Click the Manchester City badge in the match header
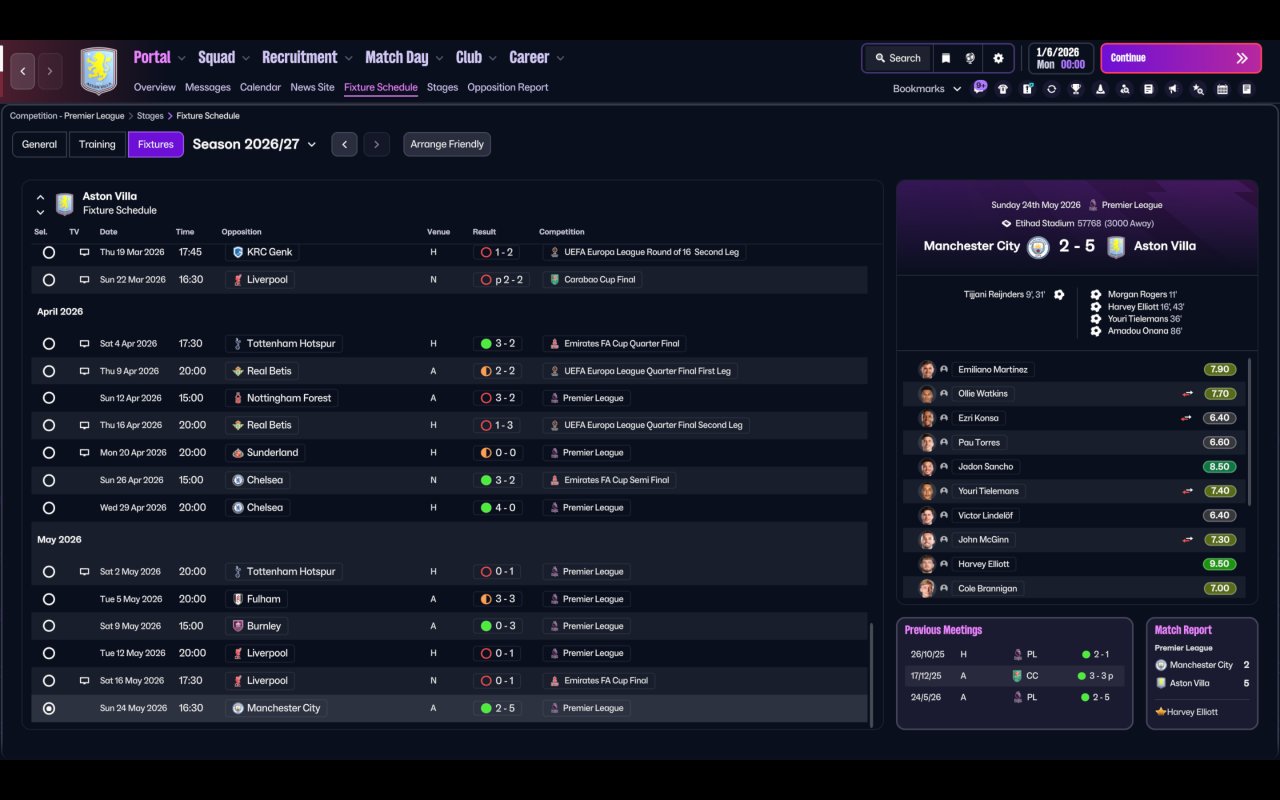The image size is (1280, 800). tap(1038, 247)
